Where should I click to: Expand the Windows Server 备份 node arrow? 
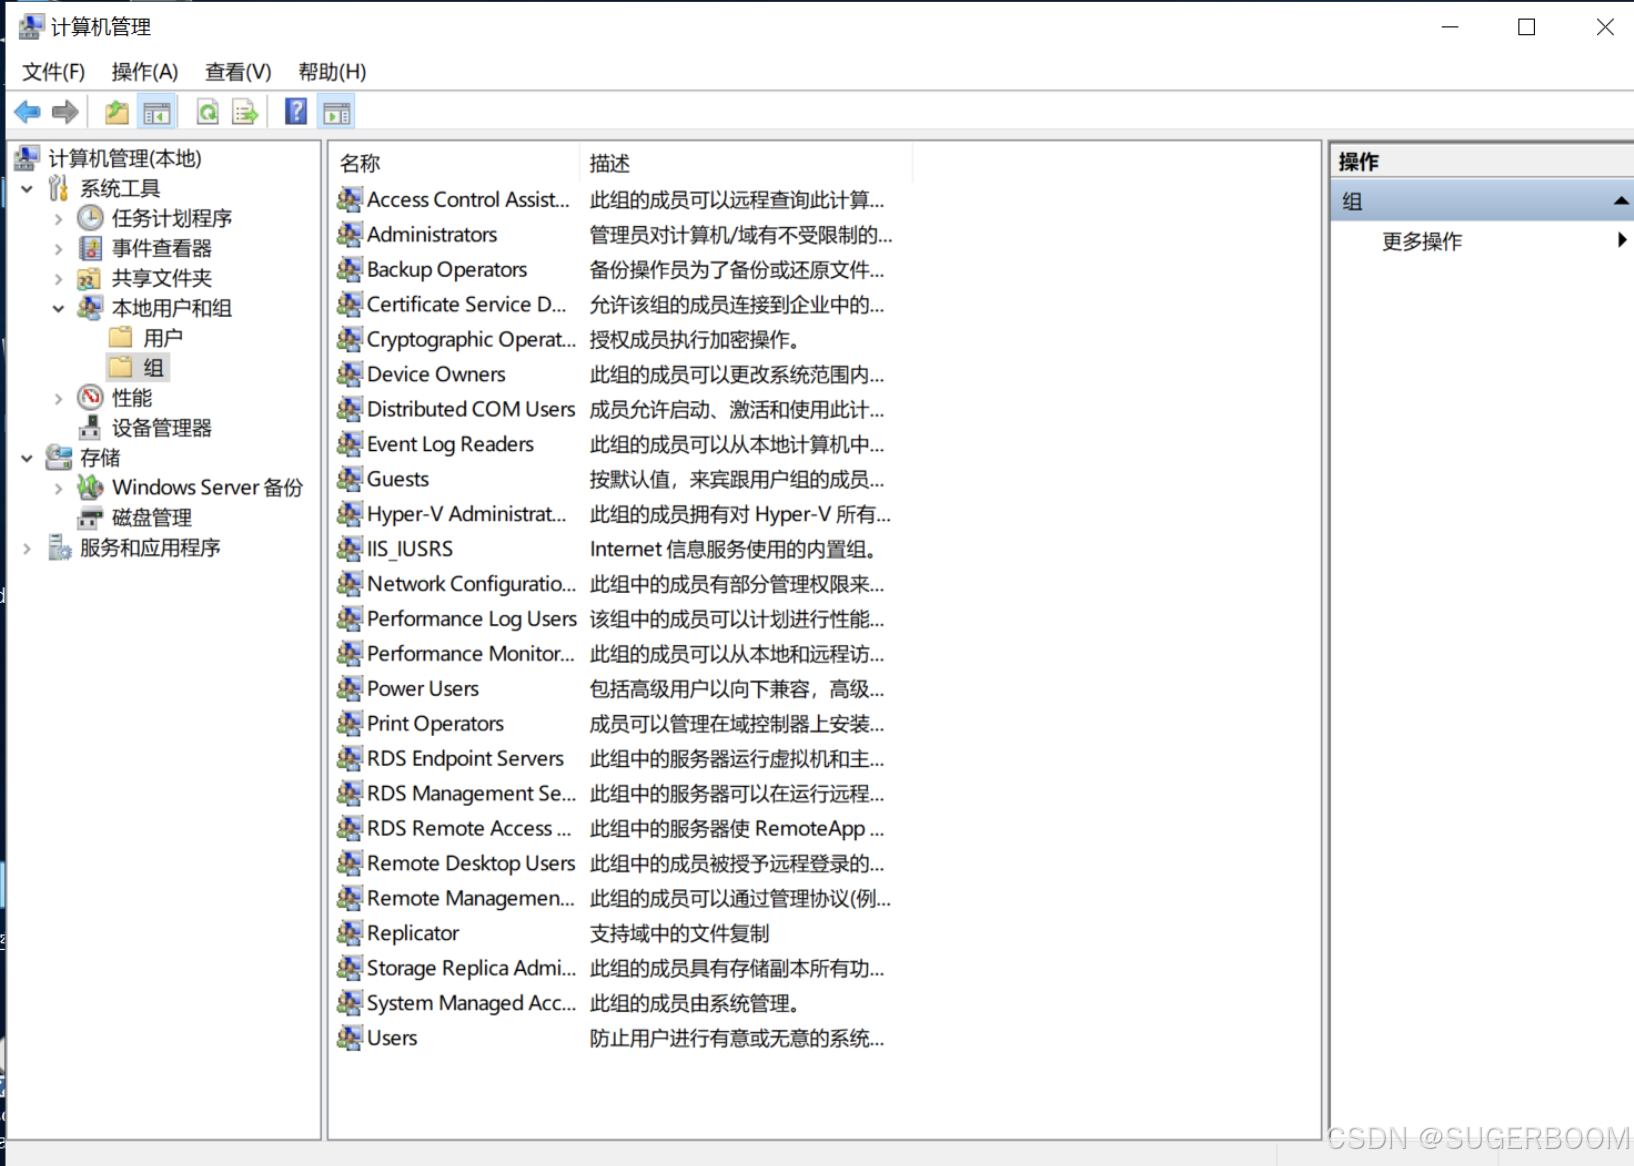pyautogui.click(x=58, y=488)
